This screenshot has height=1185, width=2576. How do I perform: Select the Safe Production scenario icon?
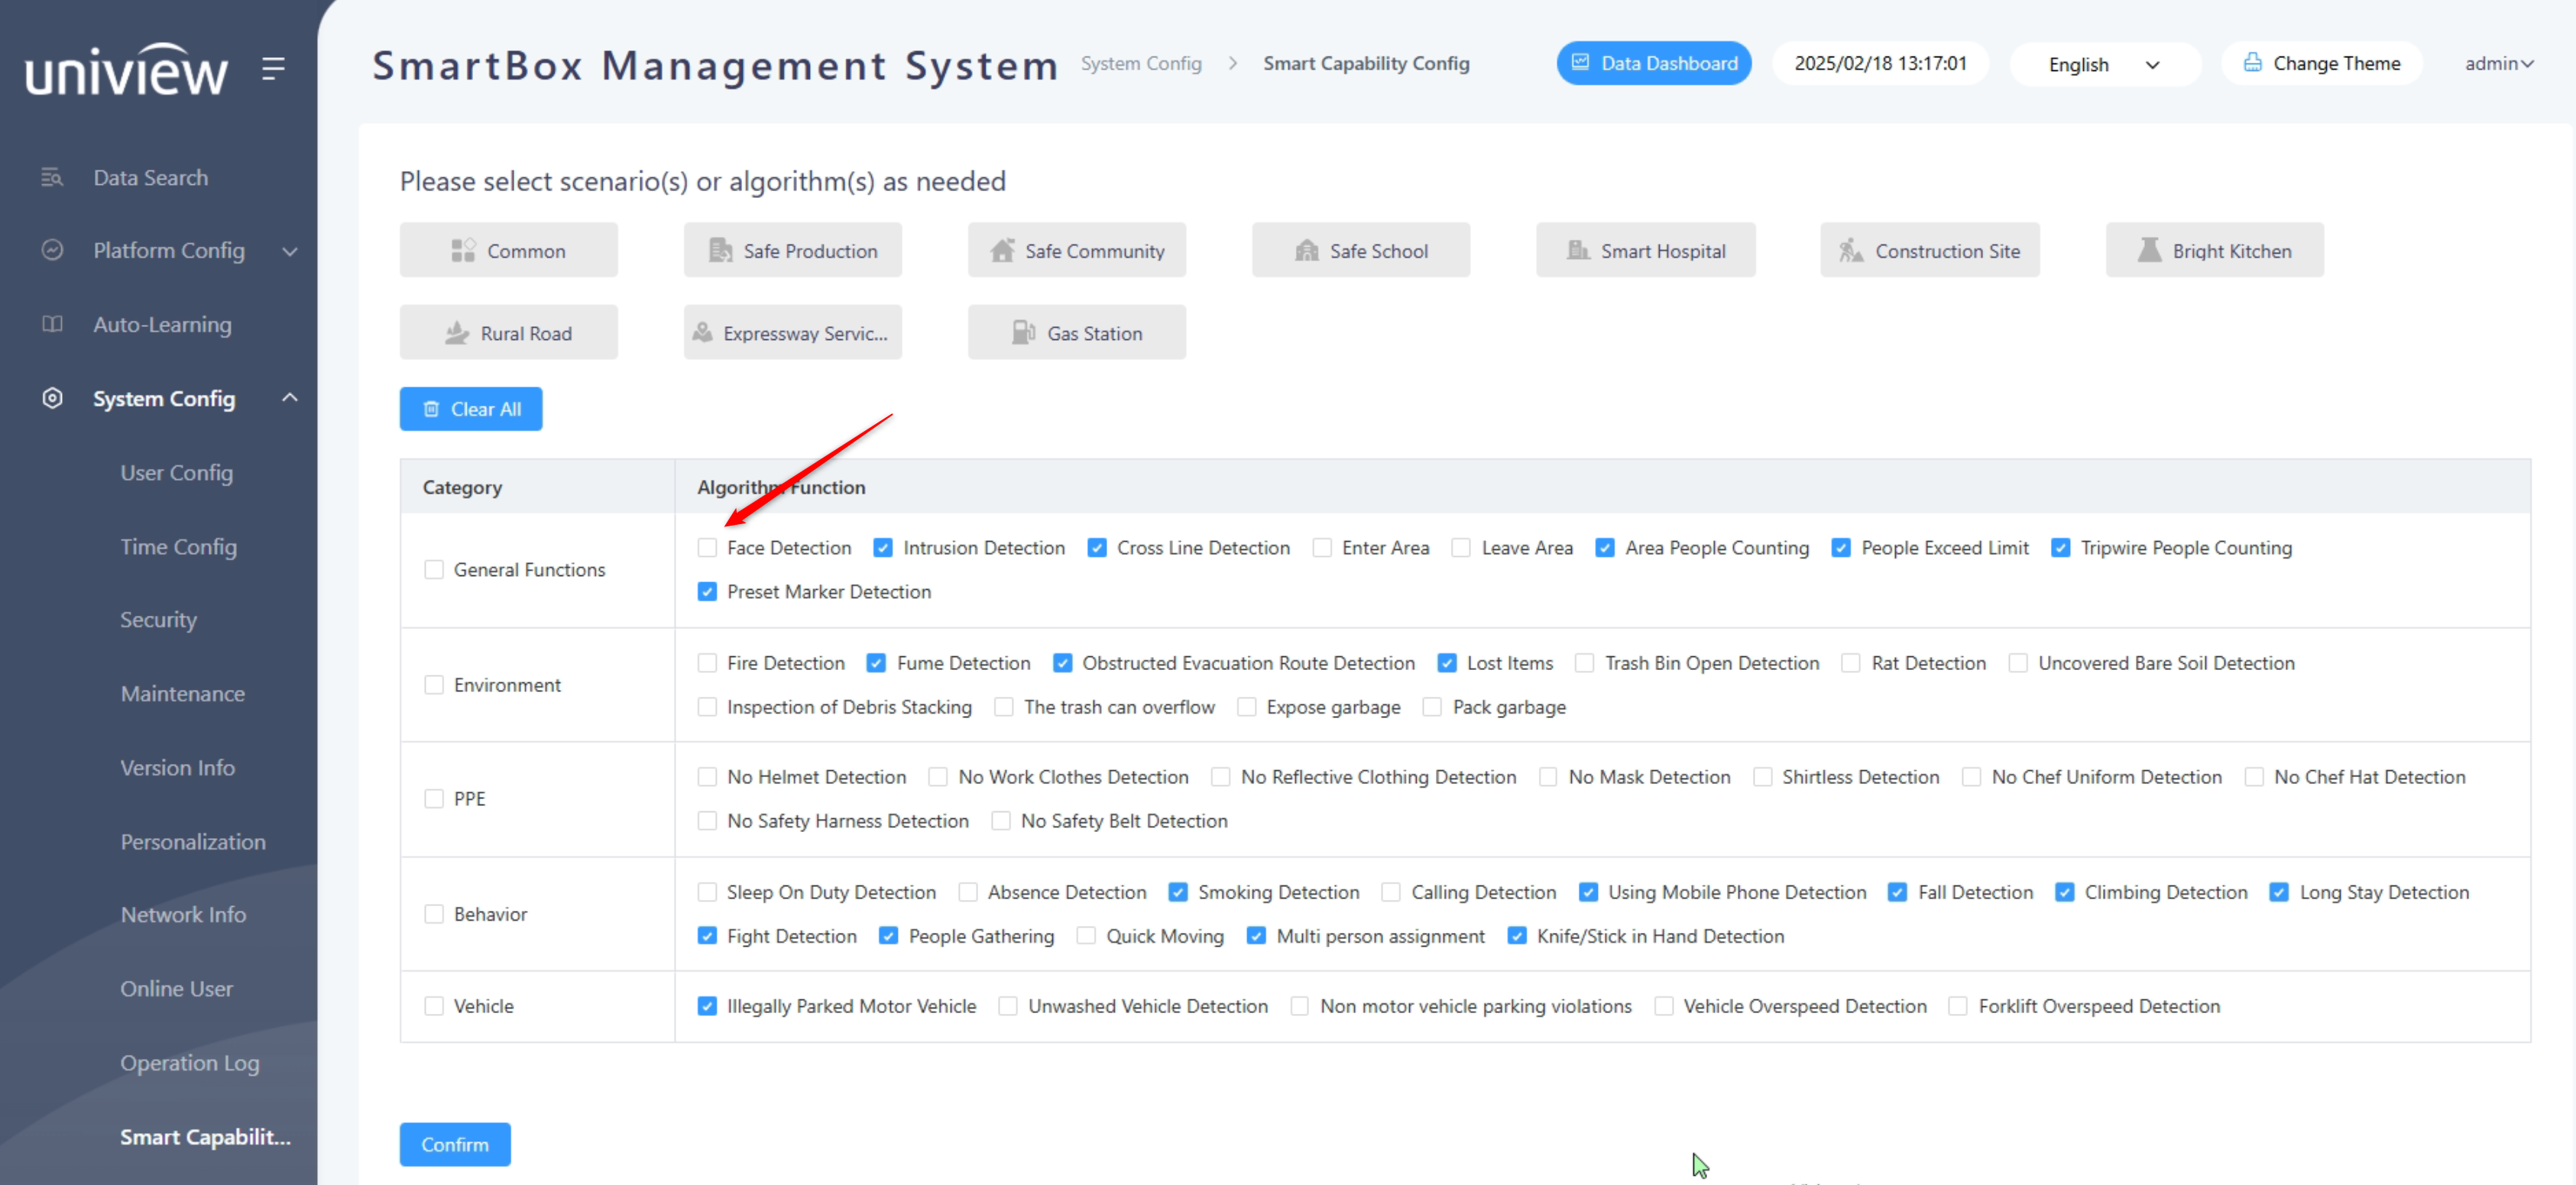720,250
